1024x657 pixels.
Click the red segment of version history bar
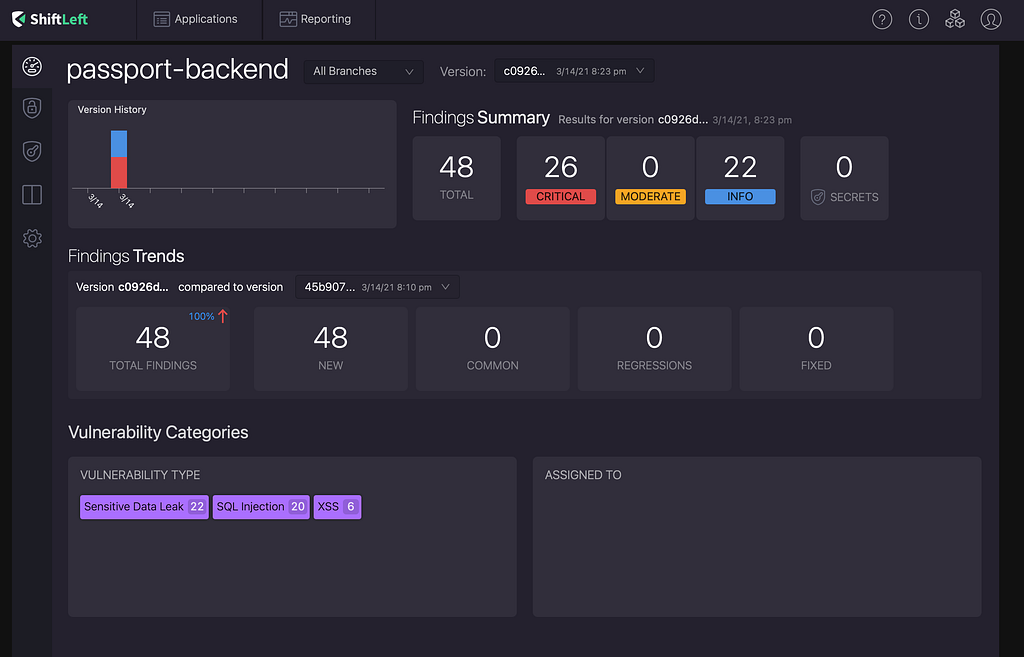(x=119, y=172)
